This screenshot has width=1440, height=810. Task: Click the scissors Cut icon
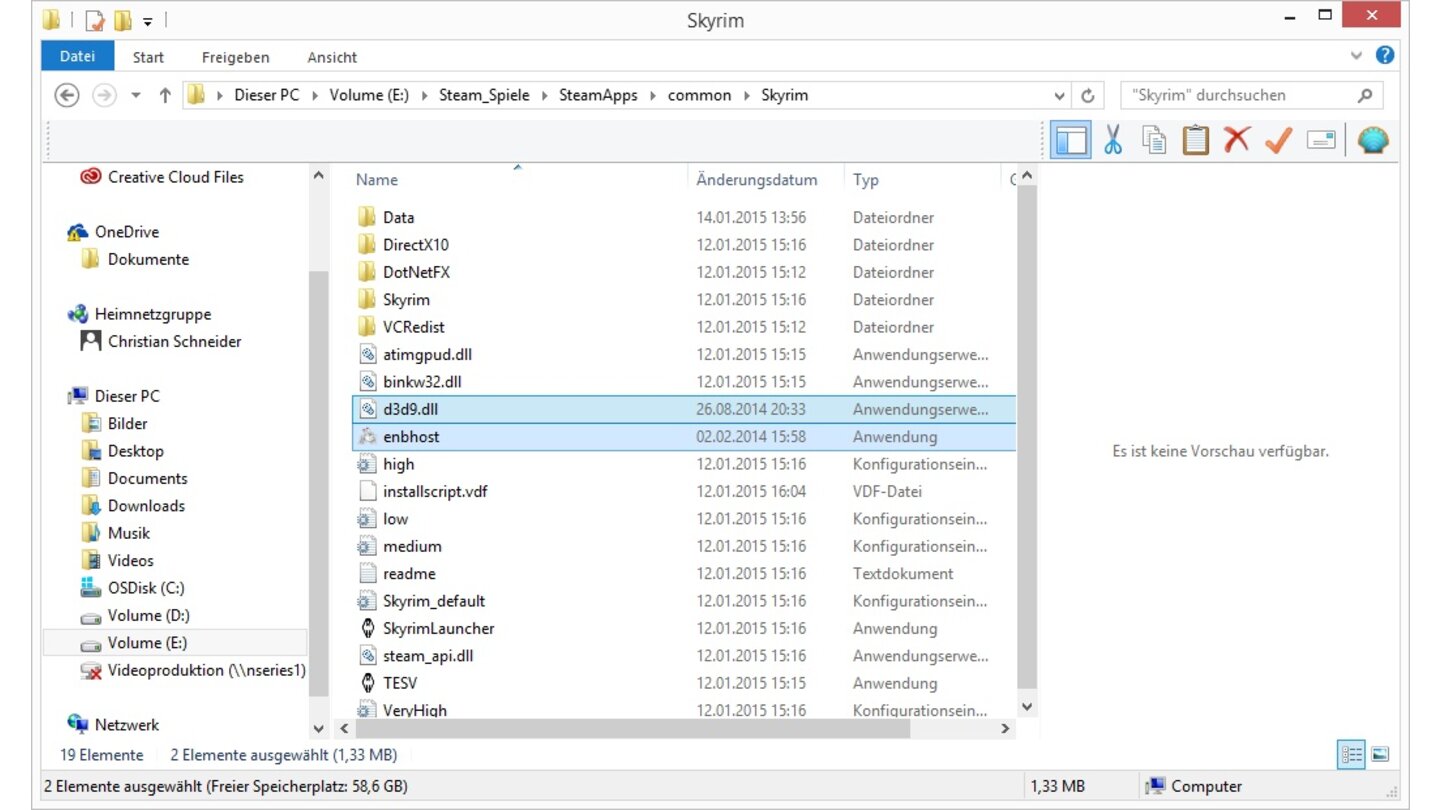click(x=1113, y=140)
